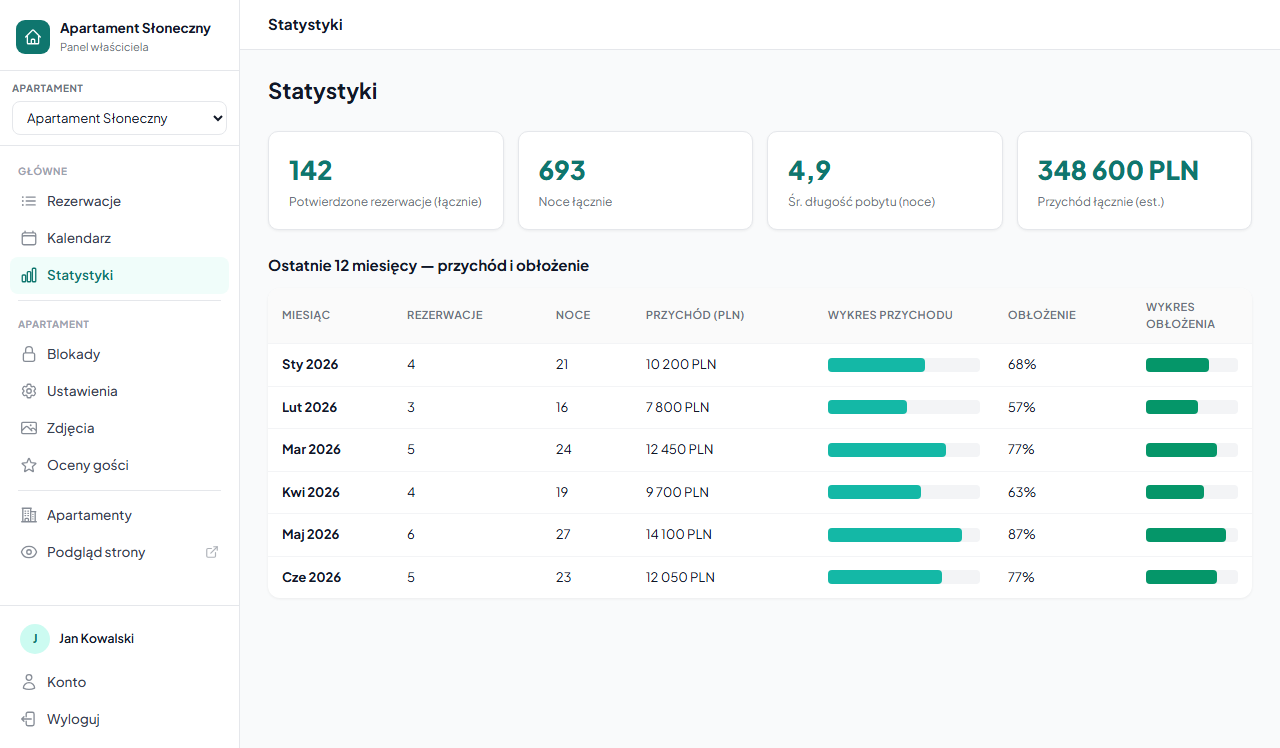This screenshot has height=748, width=1280.
Task: Click the Statystyki bar chart icon
Action: pos(29,275)
